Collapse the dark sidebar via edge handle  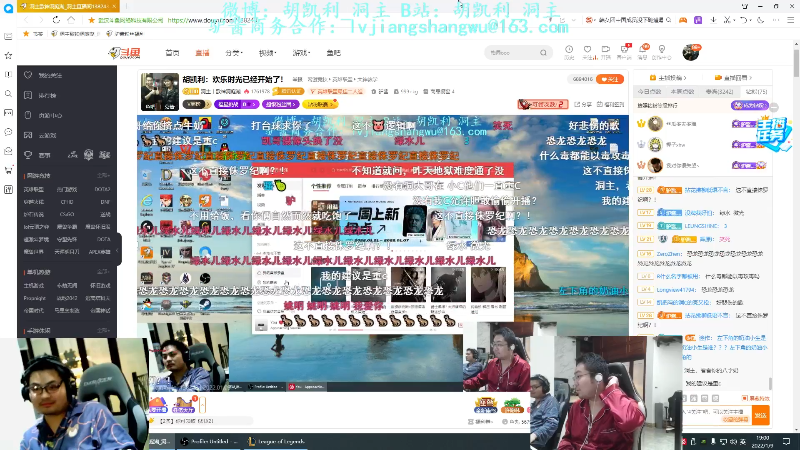[118, 250]
